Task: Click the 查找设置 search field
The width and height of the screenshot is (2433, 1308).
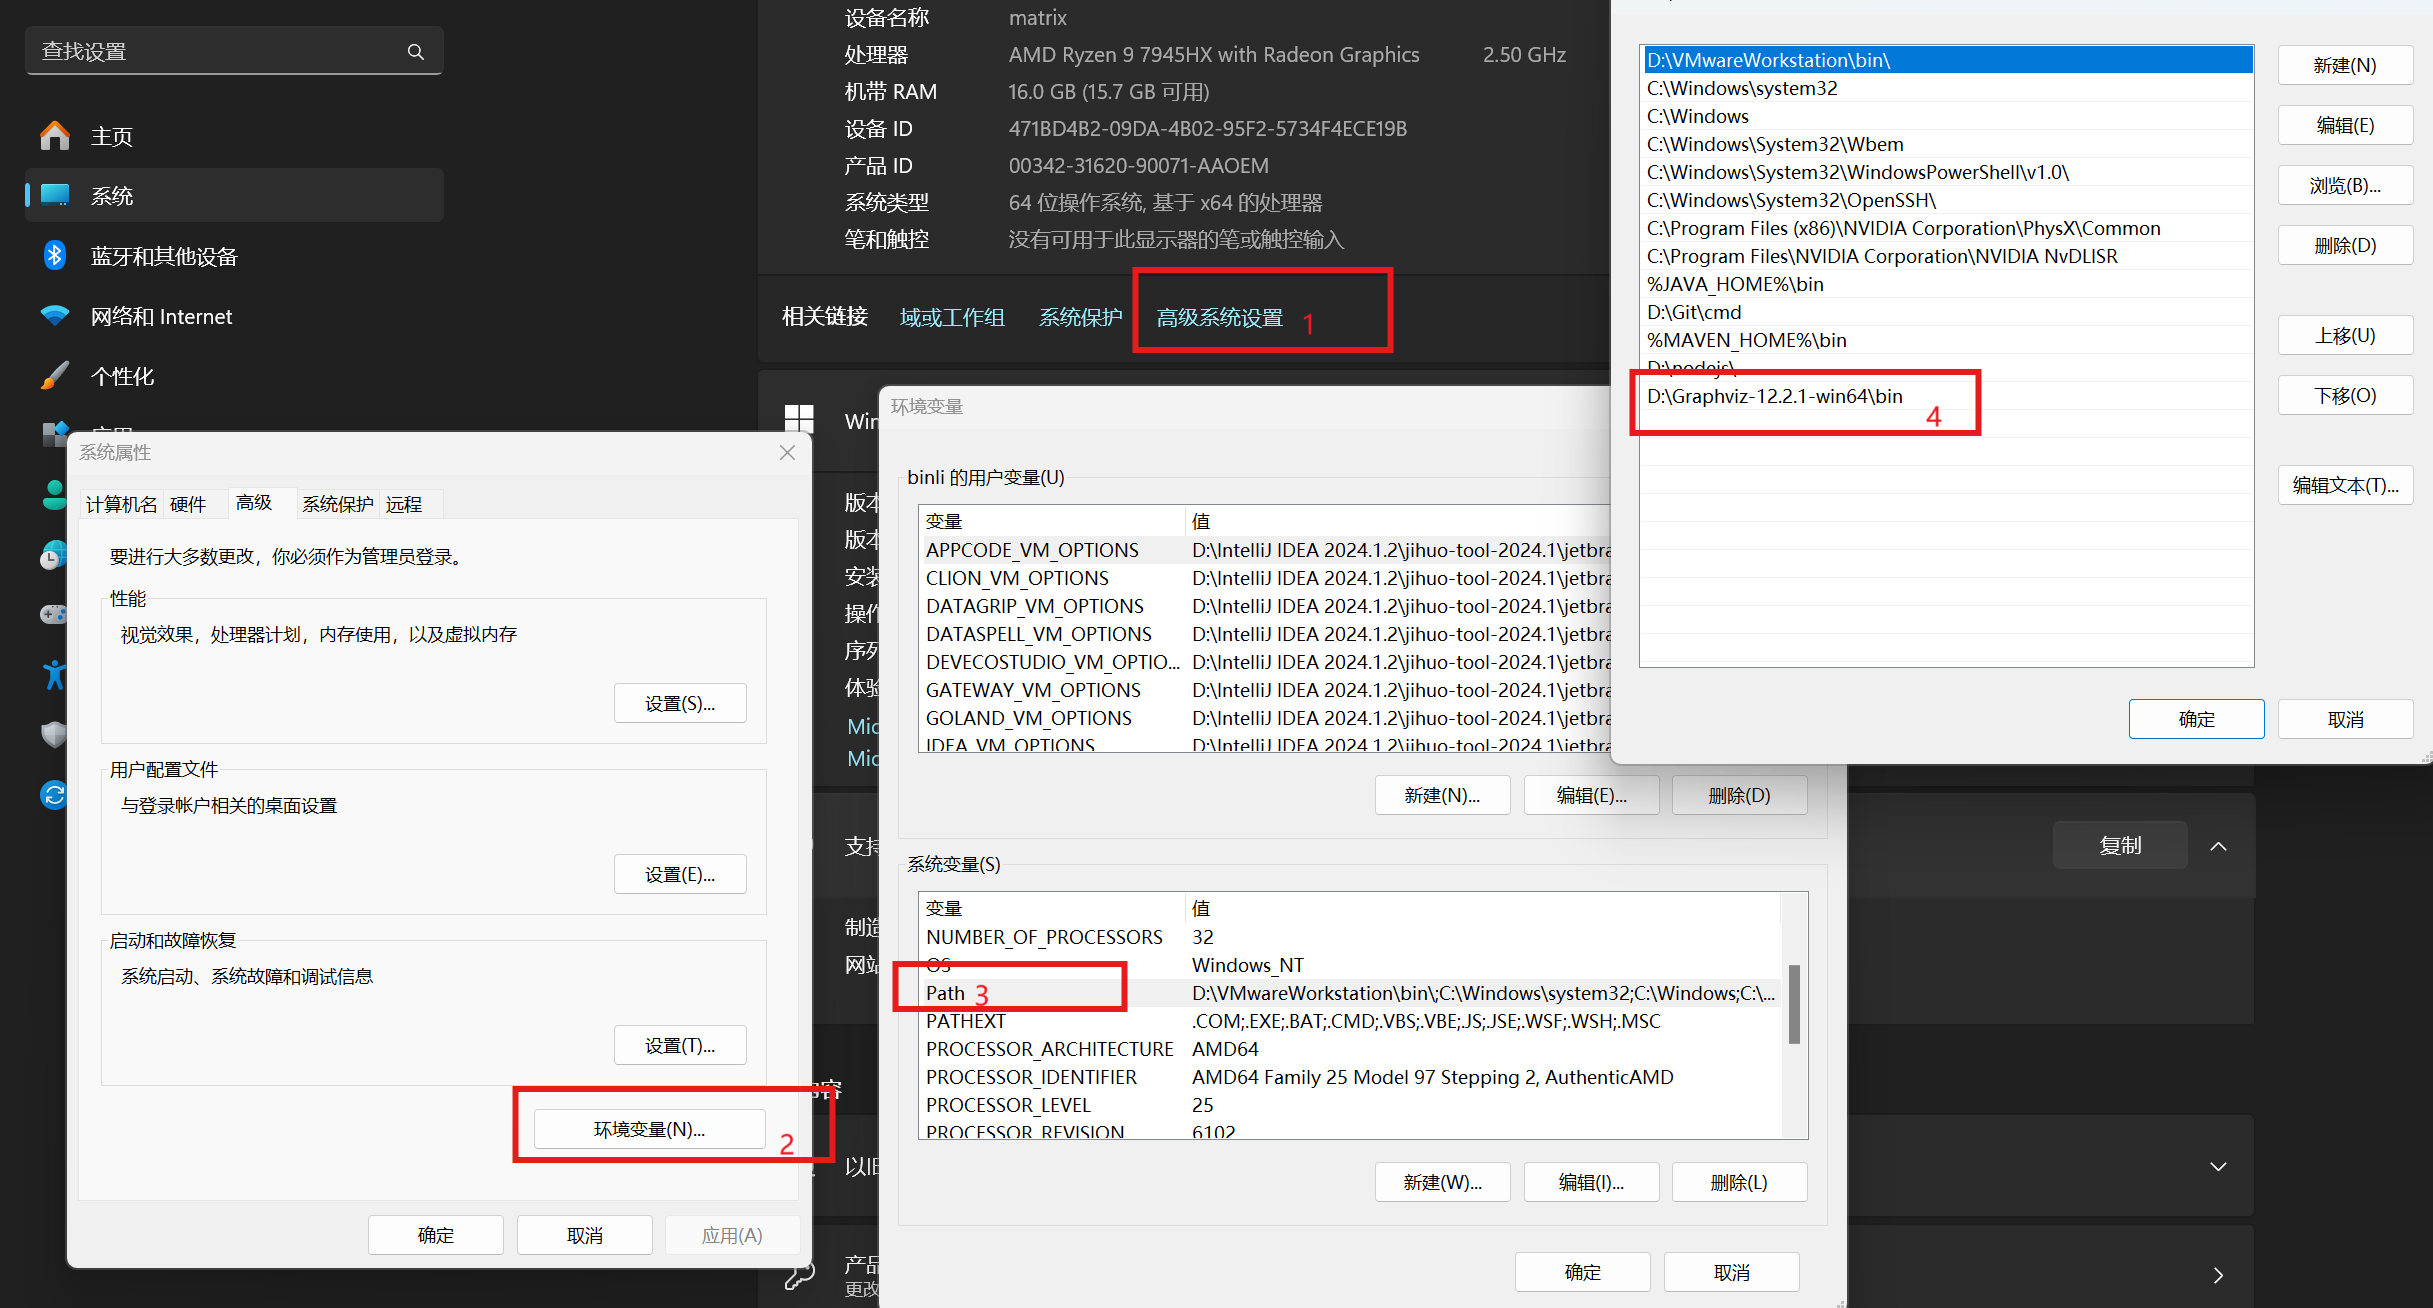Action: [x=234, y=51]
